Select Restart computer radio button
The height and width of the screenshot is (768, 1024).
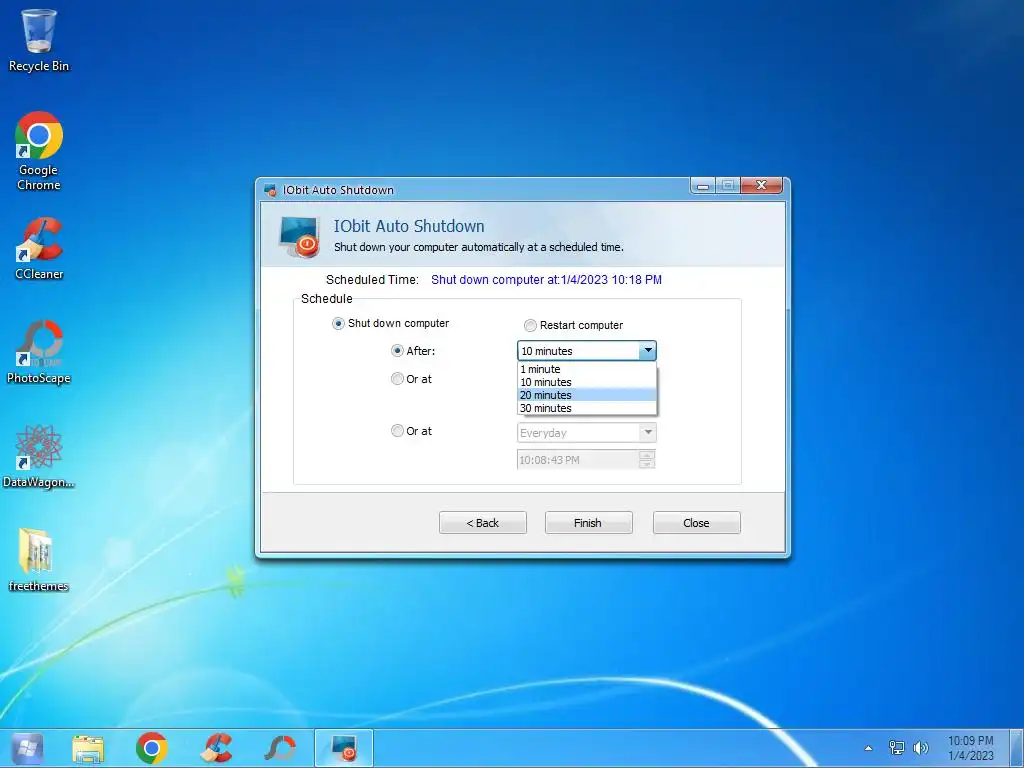click(x=530, y=325)
